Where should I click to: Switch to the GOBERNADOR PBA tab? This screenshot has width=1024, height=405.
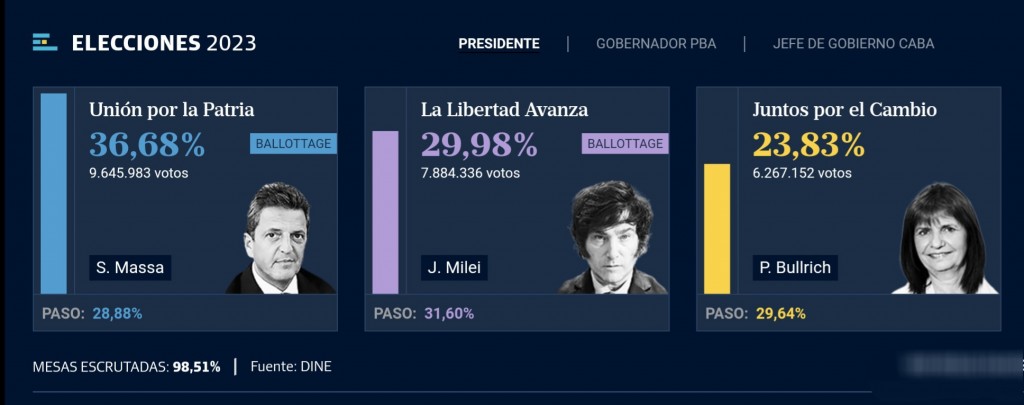(656, 44)
